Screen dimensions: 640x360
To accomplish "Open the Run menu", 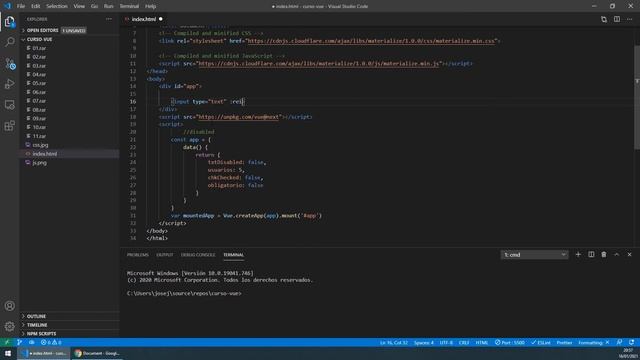I will (x=109, y=6).
